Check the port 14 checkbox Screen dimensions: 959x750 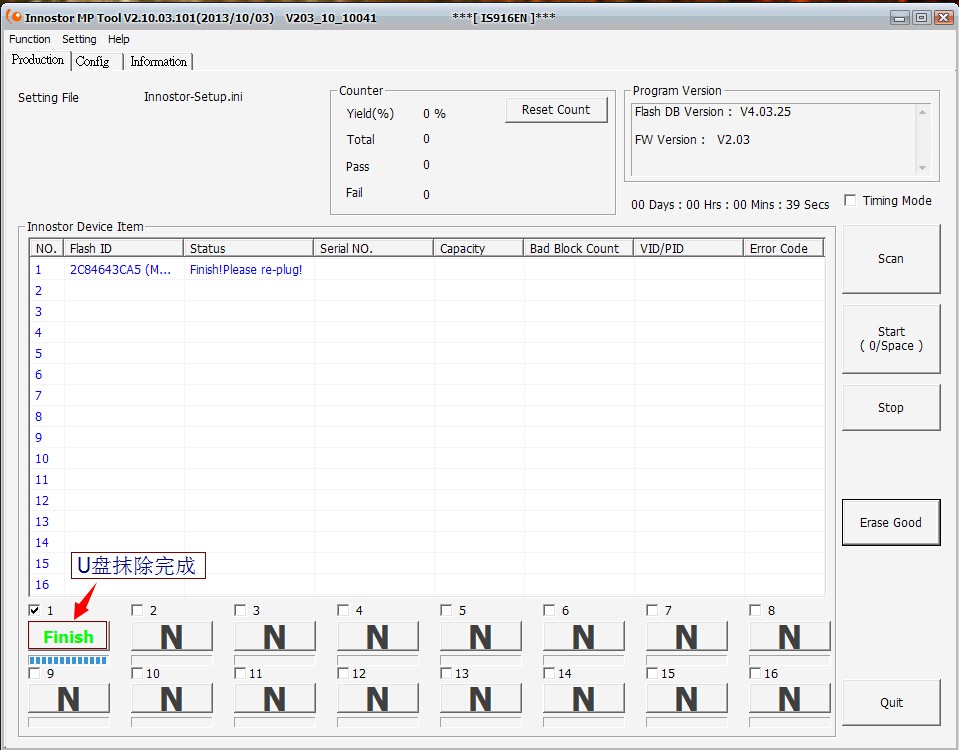point(549,673)
